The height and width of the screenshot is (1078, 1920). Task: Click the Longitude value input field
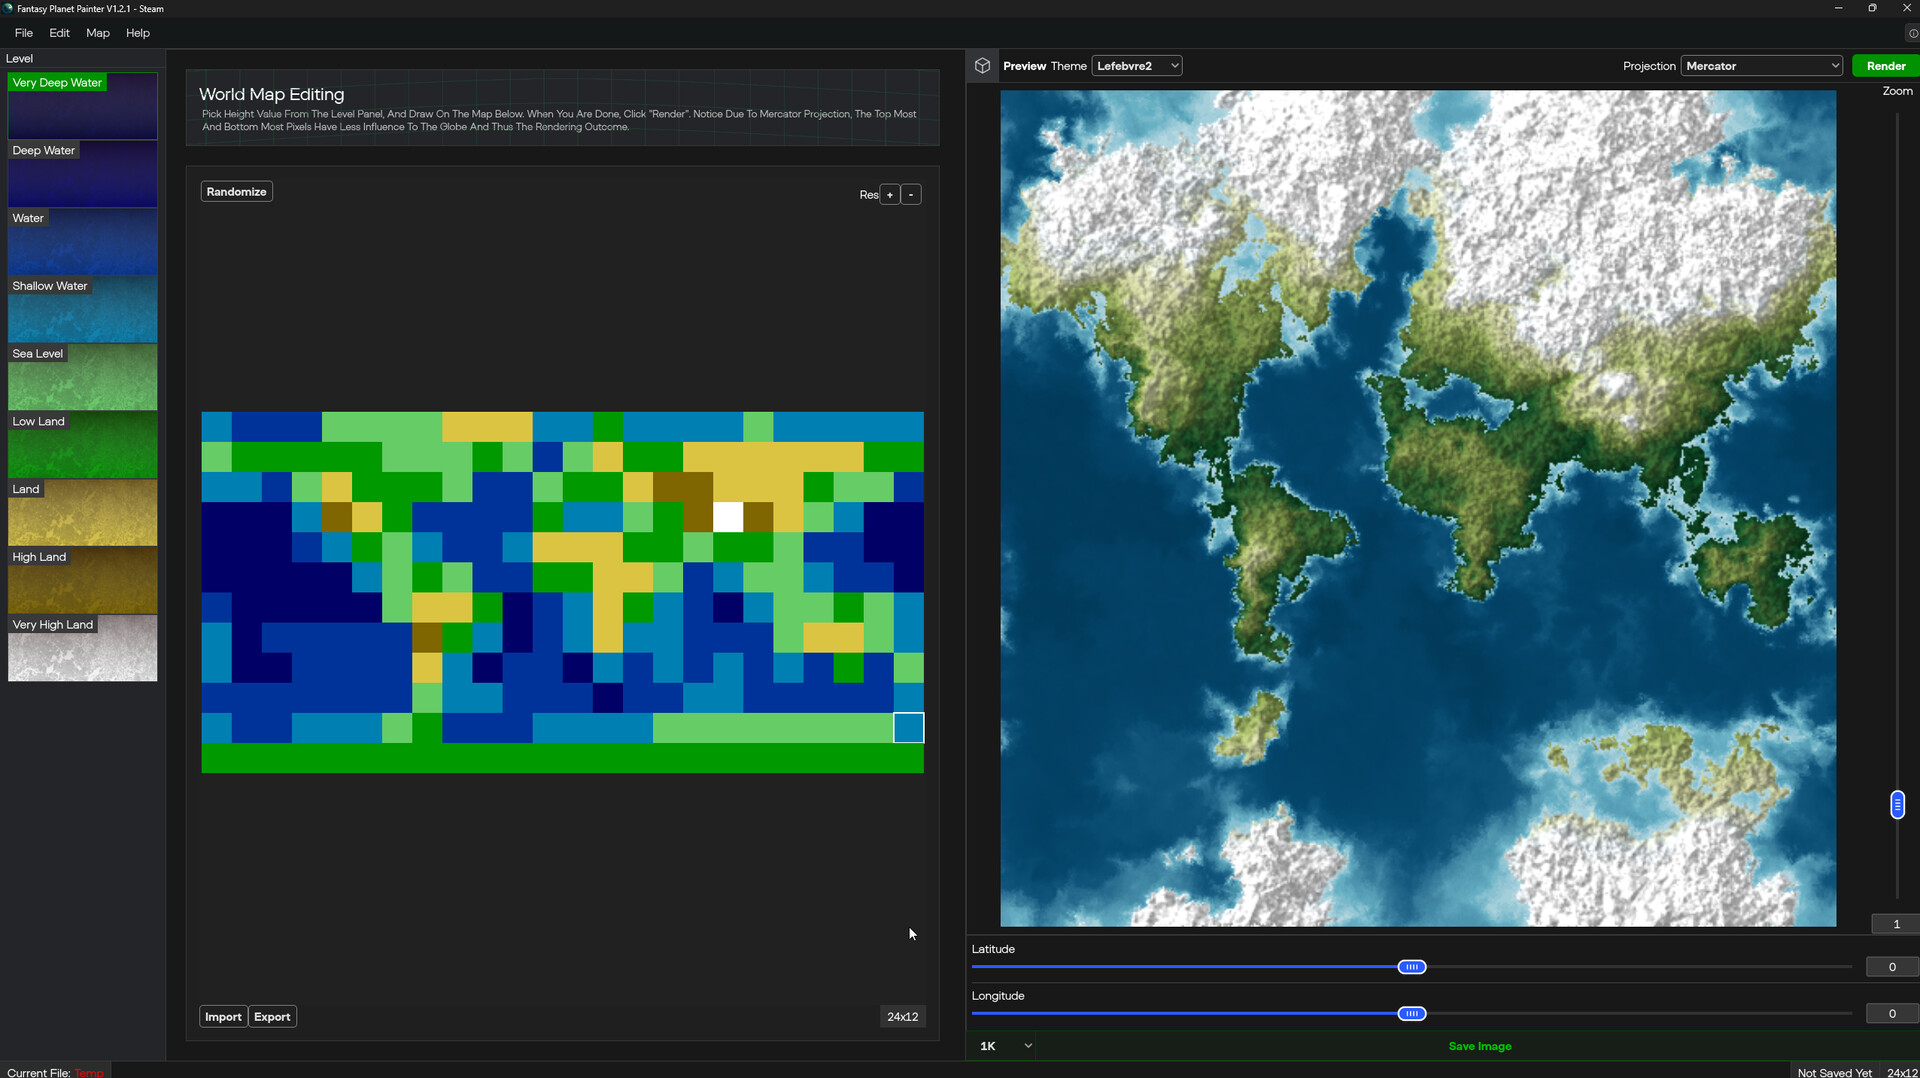1891,1014
